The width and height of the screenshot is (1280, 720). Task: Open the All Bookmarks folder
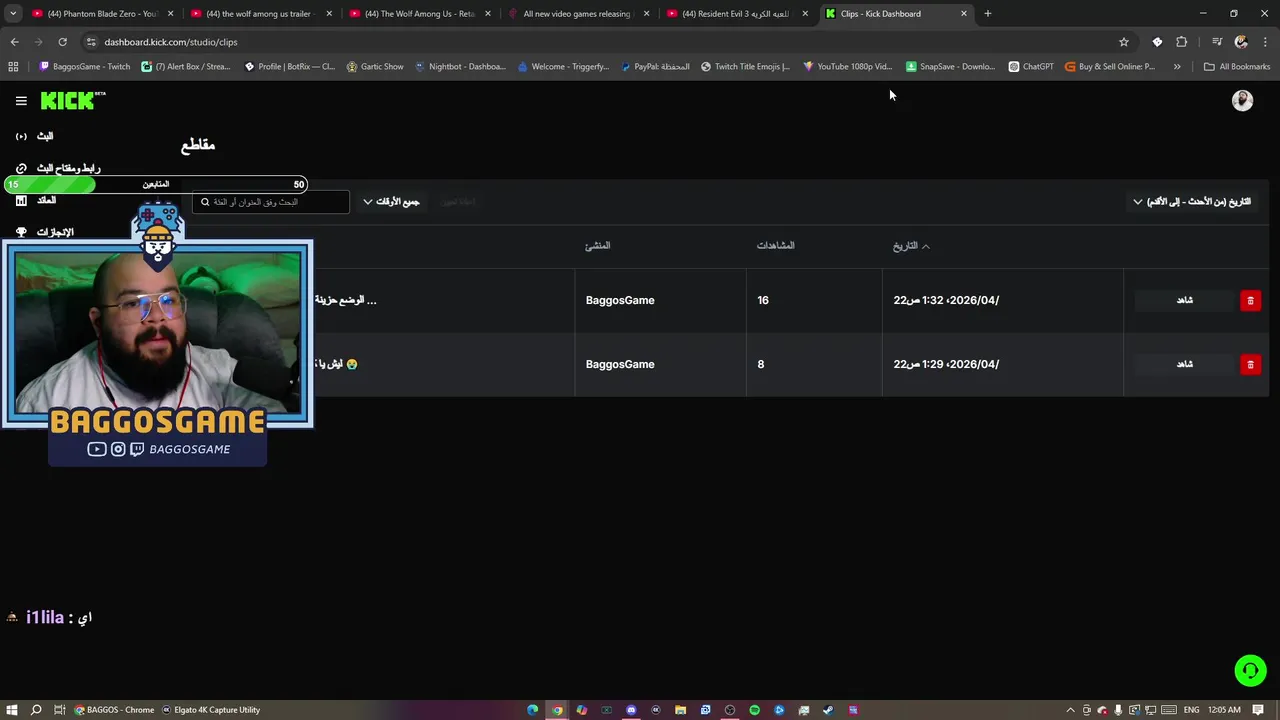pos(1237,67)
